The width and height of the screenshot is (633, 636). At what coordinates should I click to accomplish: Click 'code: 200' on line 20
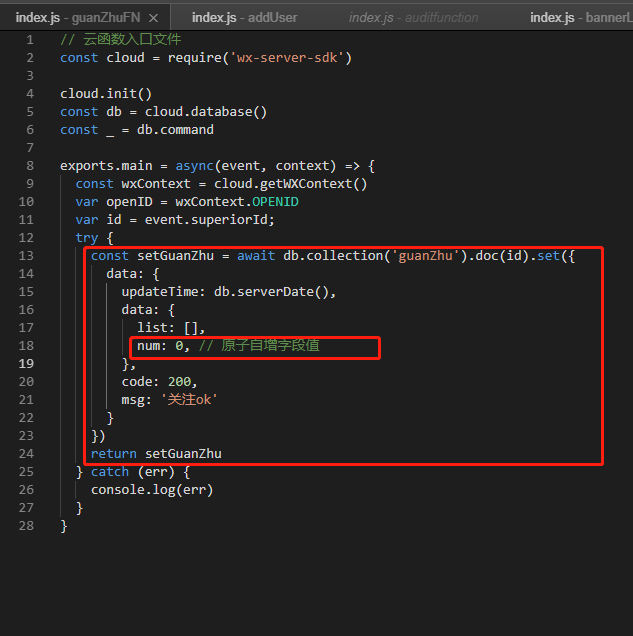click(x=156, y=382)
